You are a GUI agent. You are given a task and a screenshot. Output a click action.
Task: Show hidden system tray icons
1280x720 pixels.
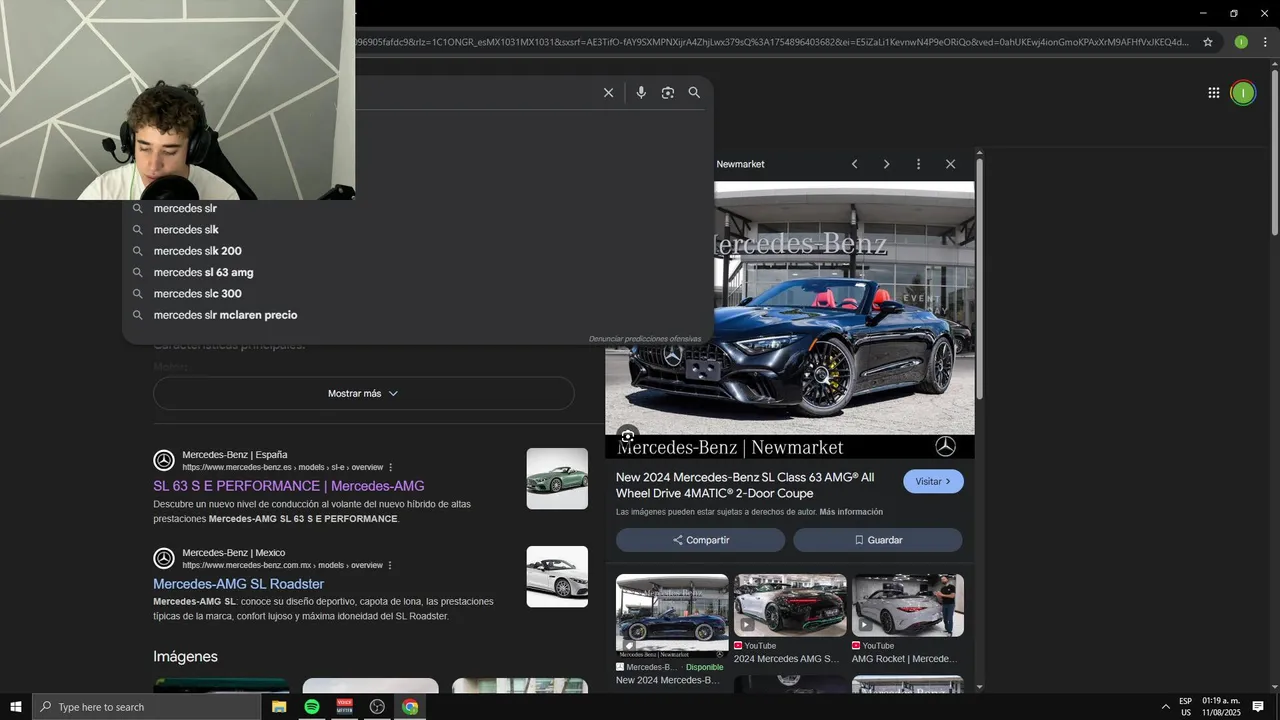coord(1165,707)
